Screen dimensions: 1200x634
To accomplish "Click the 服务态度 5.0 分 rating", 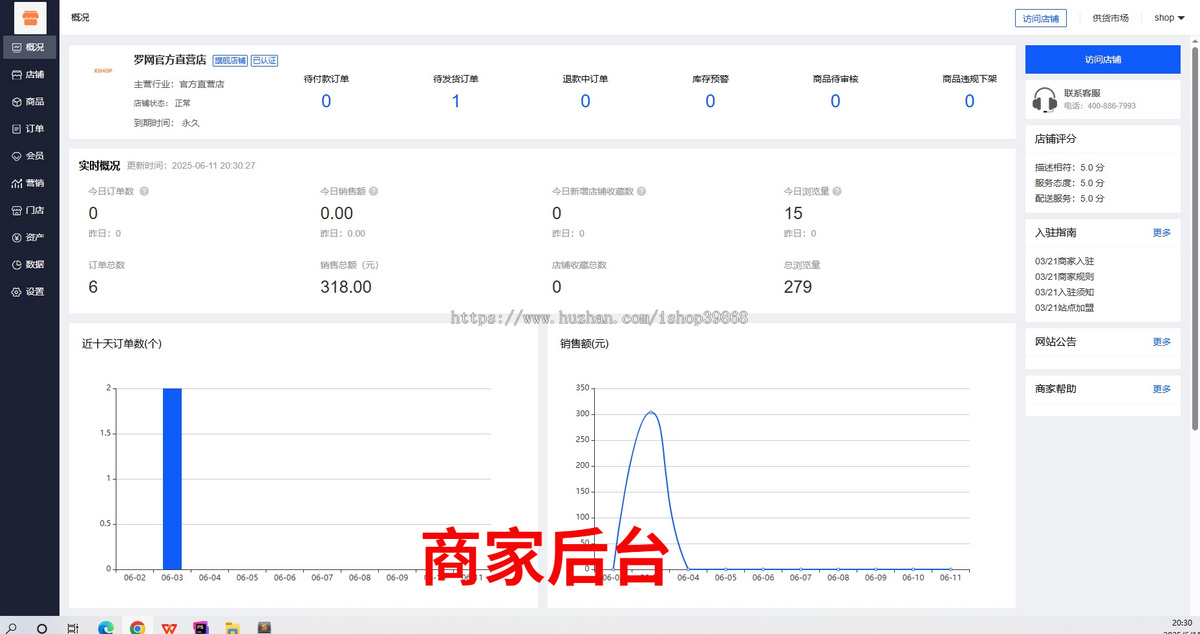I will pos(1069,183).
